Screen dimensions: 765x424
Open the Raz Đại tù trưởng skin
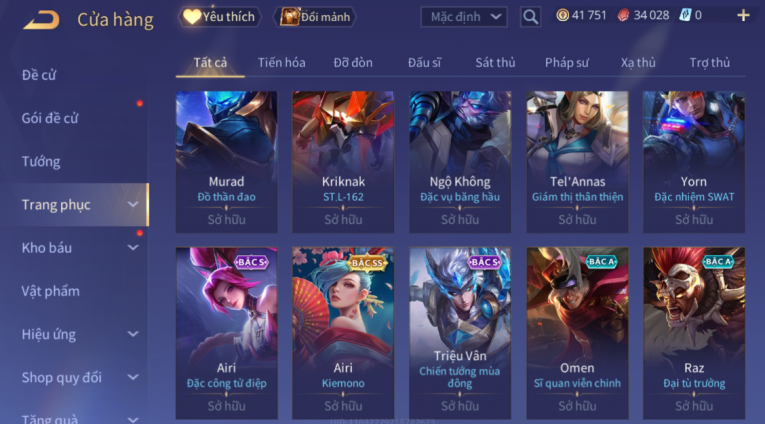pyautogui.click(x=694, y=333)
